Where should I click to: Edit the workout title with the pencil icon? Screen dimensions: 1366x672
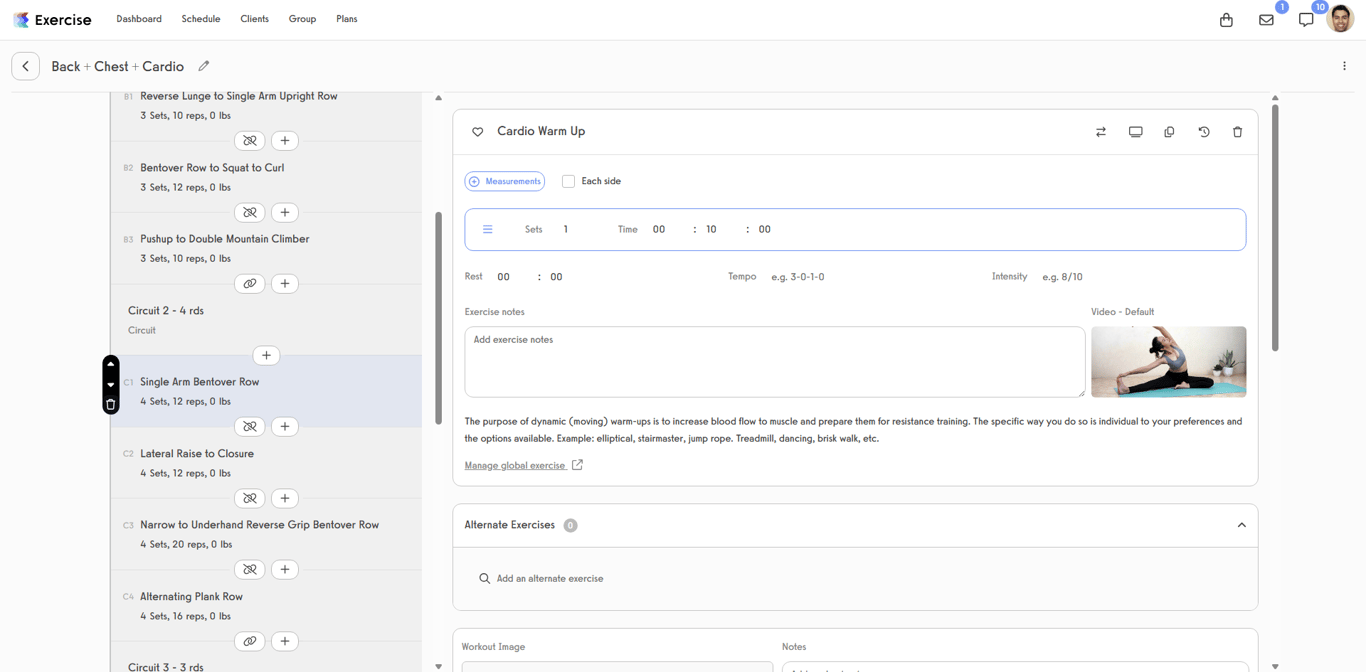(203, 65)
